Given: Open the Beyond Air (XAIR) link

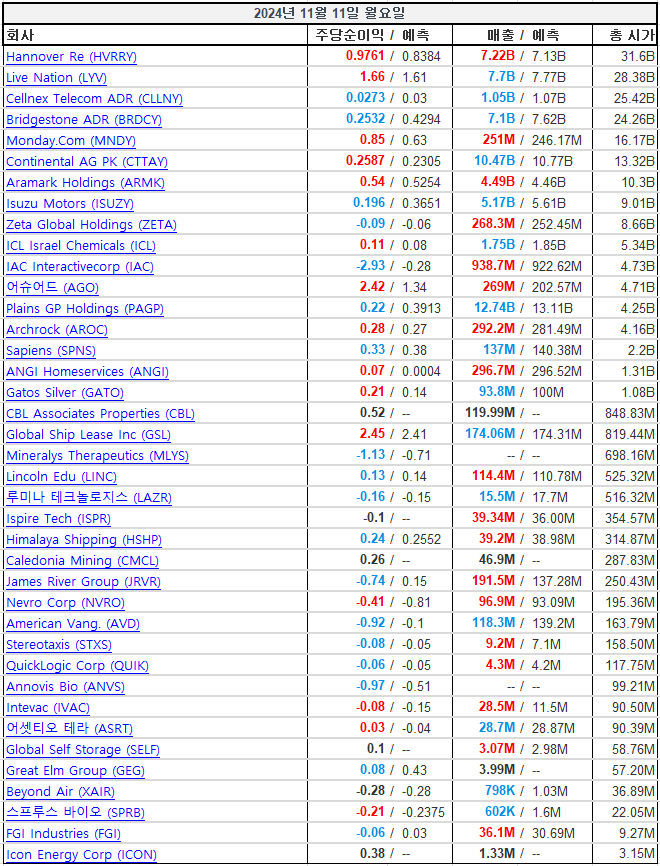Looking at the screenshot, I should 61,791.
